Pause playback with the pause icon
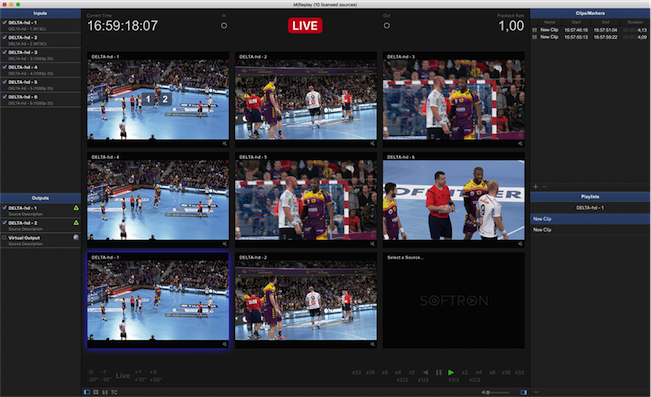 (438, 372)
